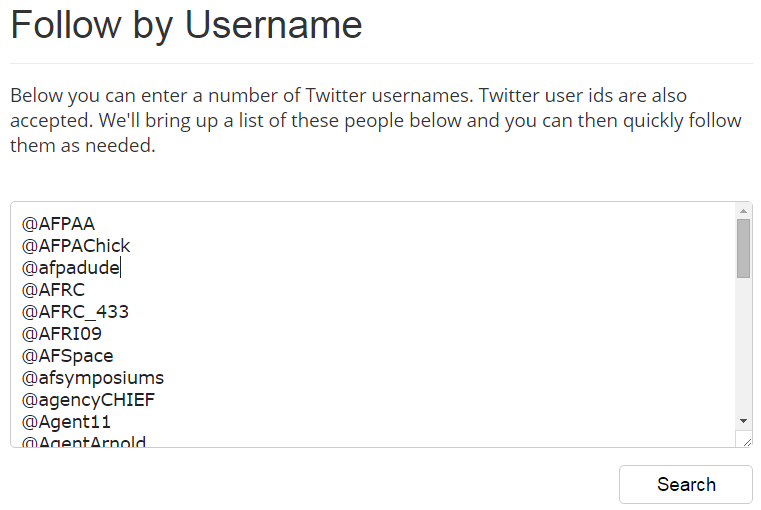Select the @AFRC line in textarea
Viewport: 761px width, 510px height.
click(x=53, y=290)
